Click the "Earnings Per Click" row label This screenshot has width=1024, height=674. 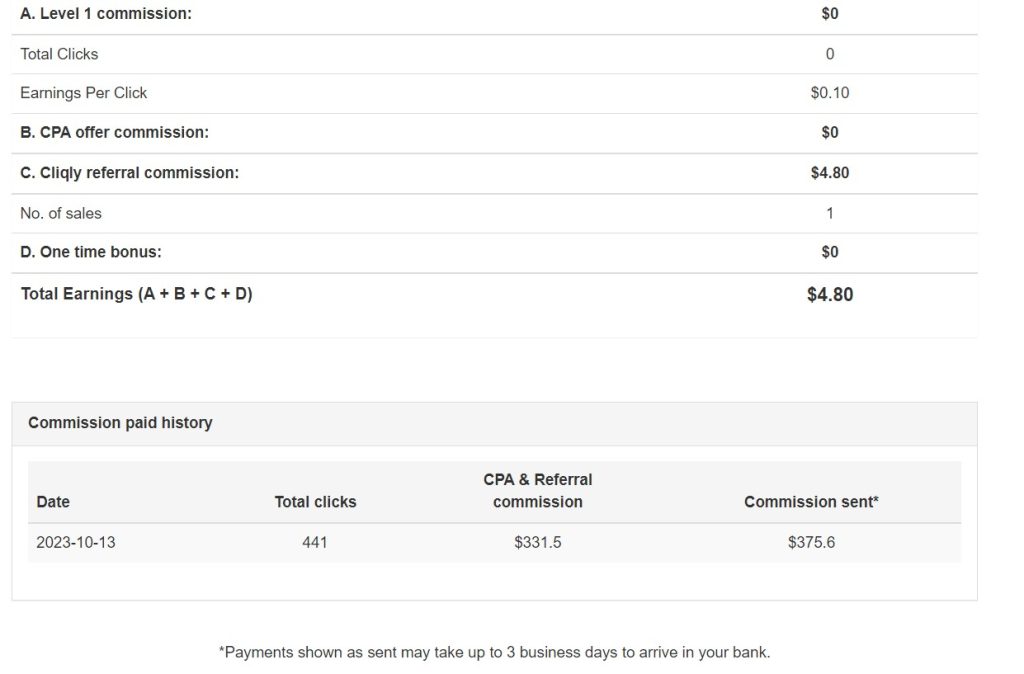pyautogui.click(x=83, y=93)
